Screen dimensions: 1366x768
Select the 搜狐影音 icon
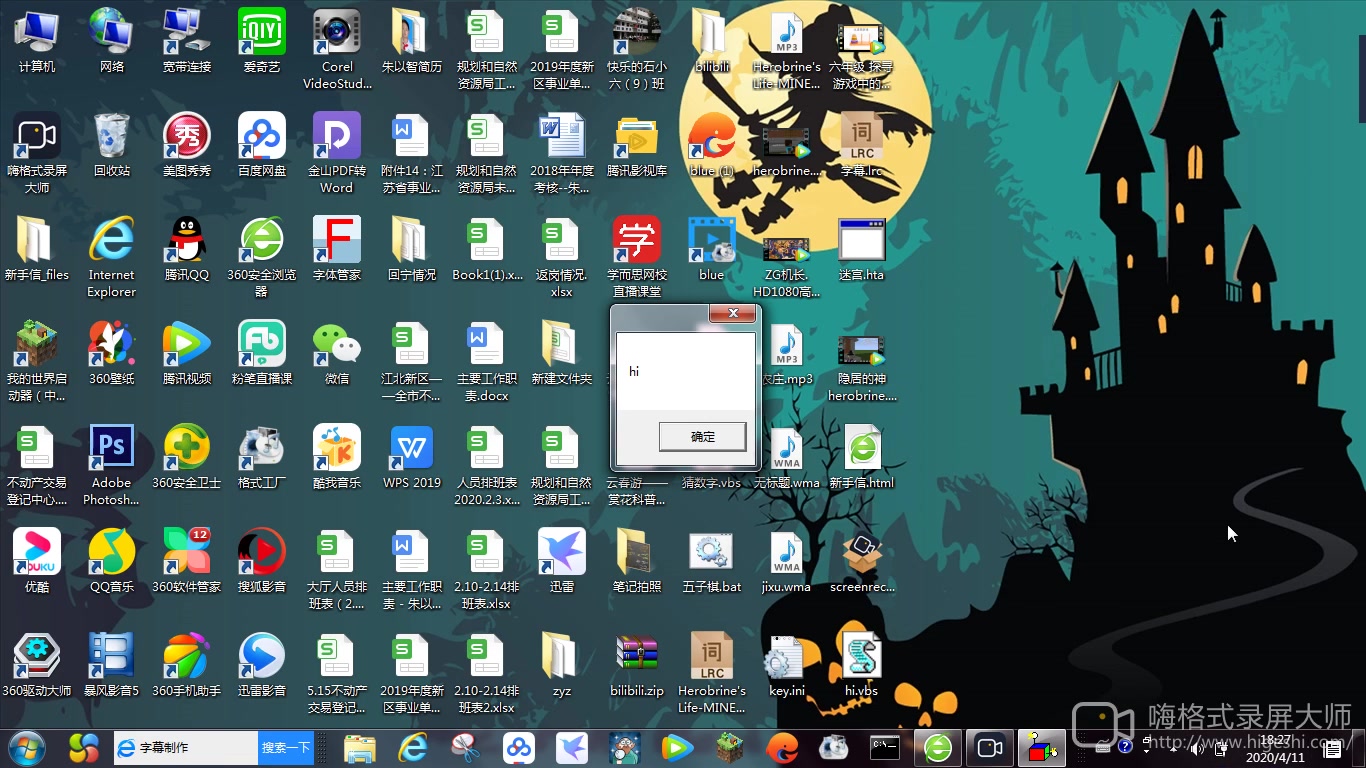[x=262, y=561]
